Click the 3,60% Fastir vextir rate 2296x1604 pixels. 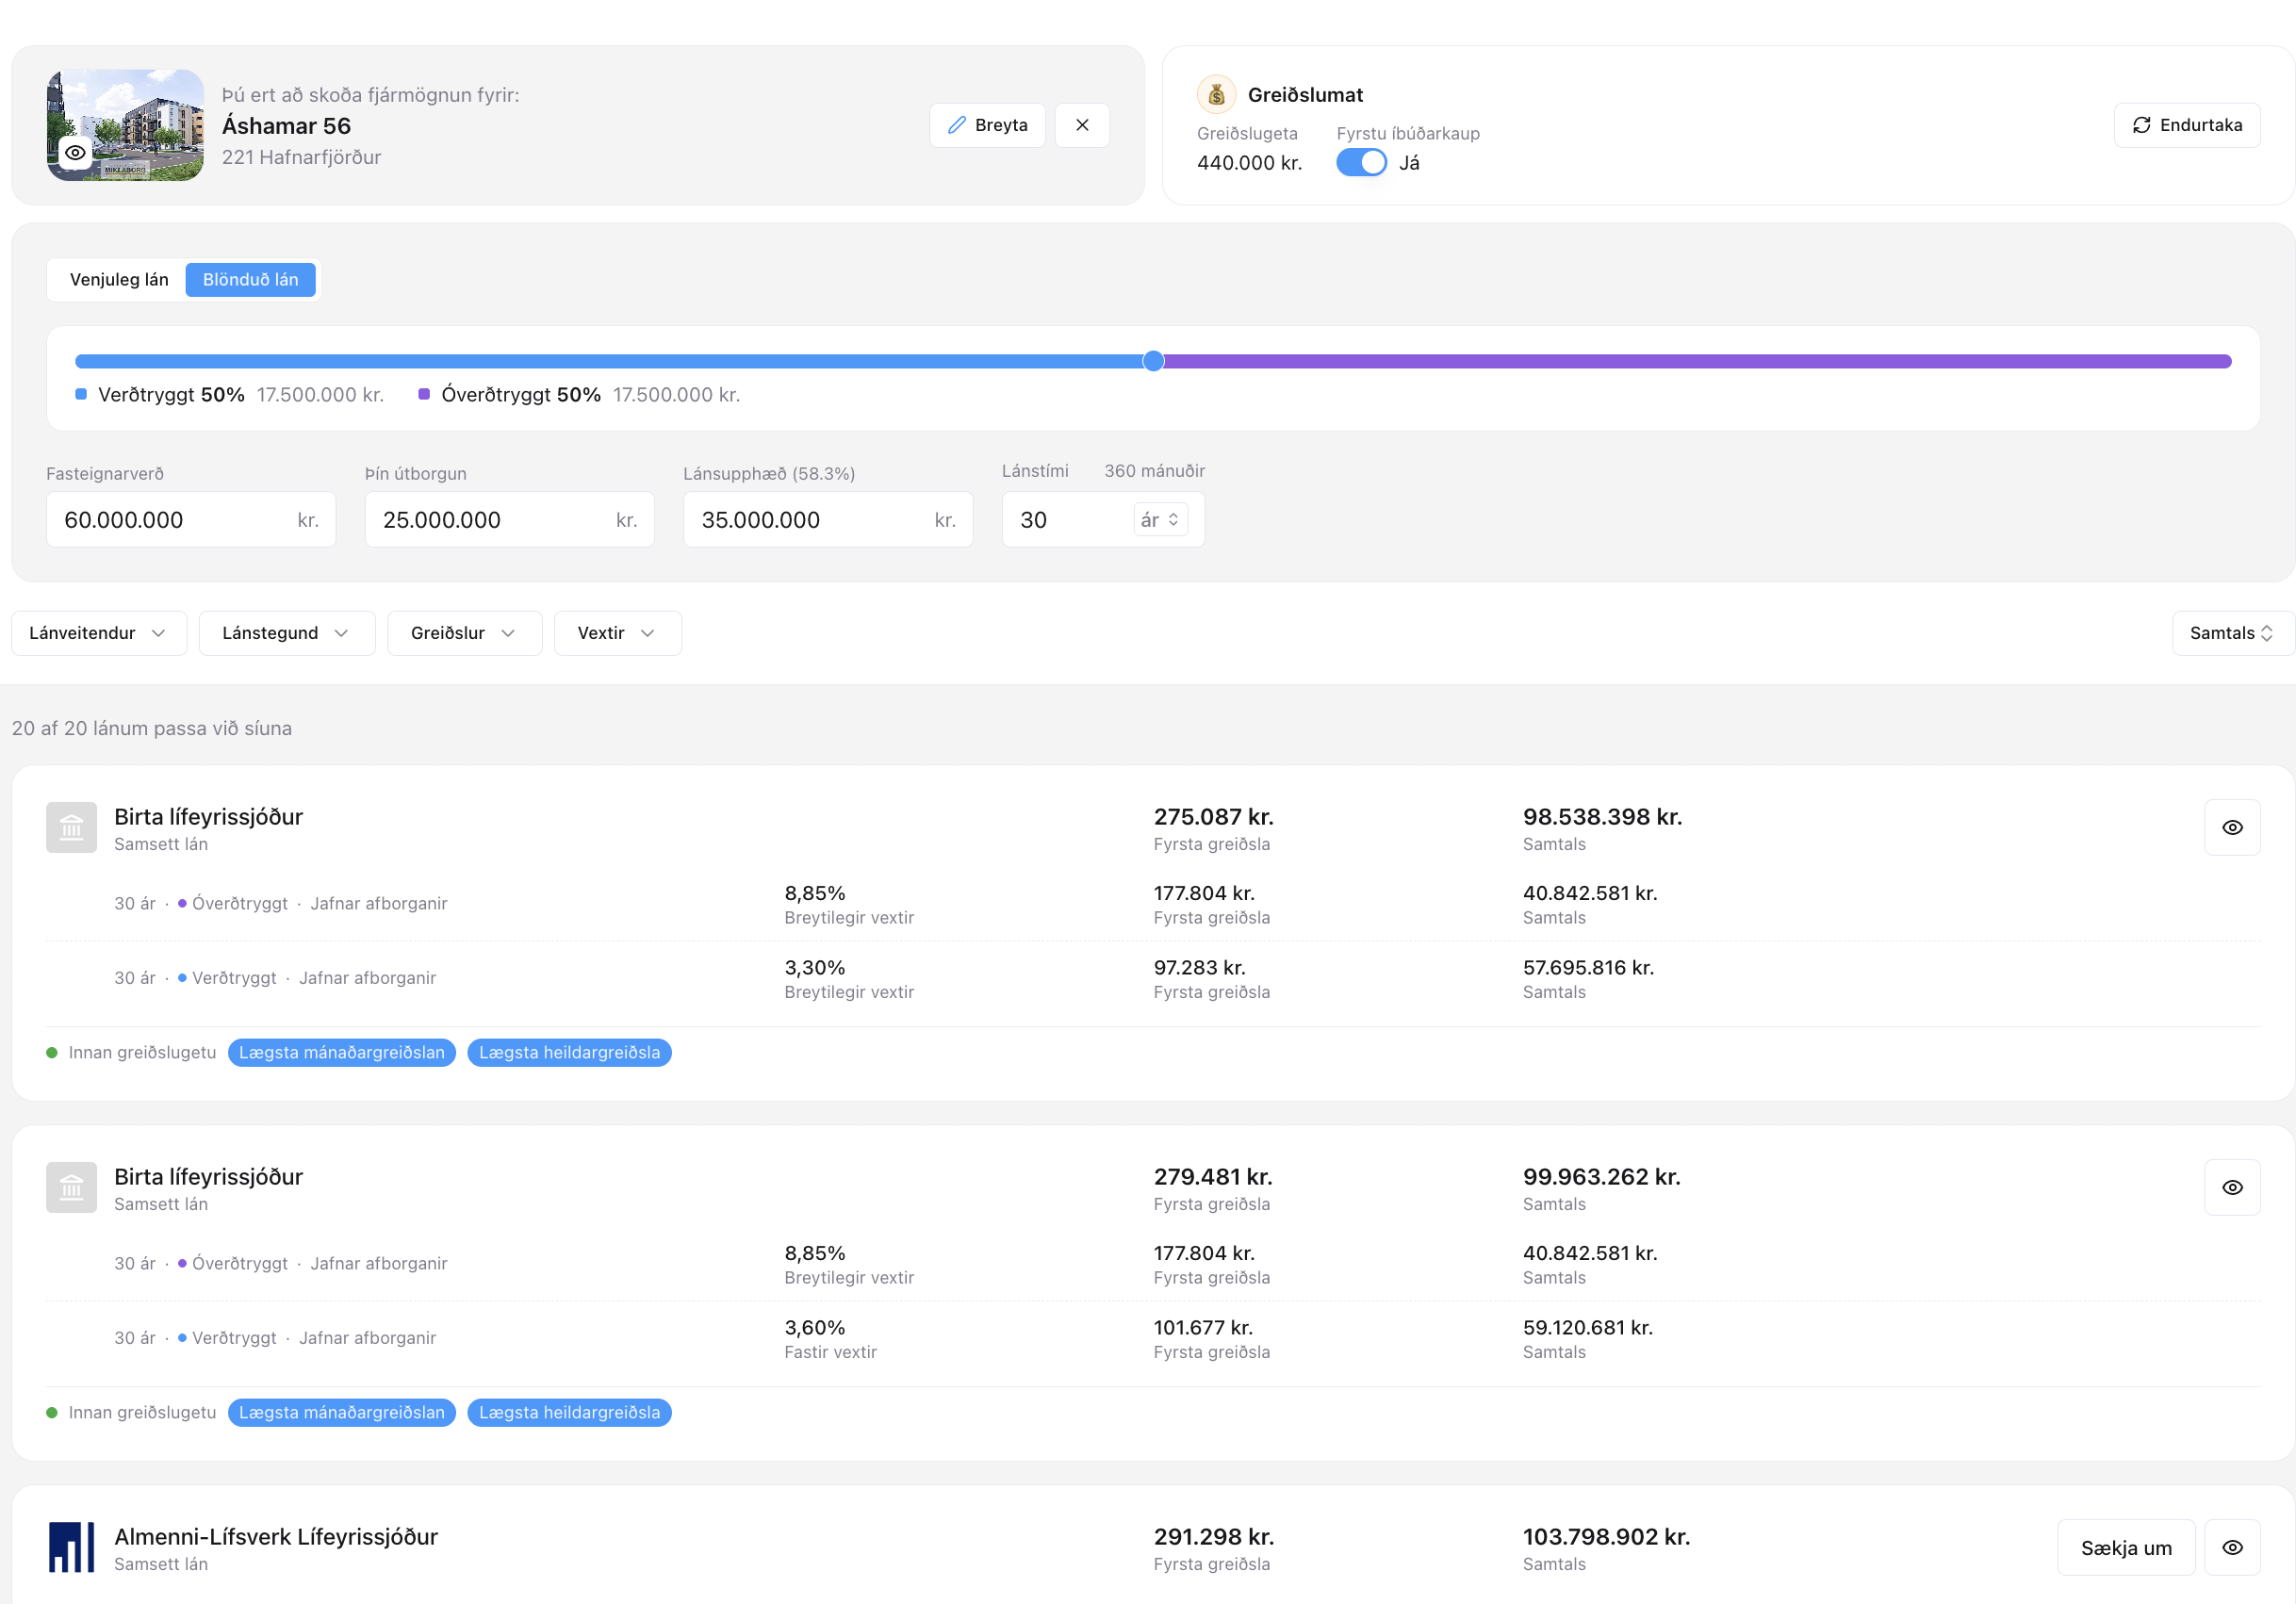815,1327
